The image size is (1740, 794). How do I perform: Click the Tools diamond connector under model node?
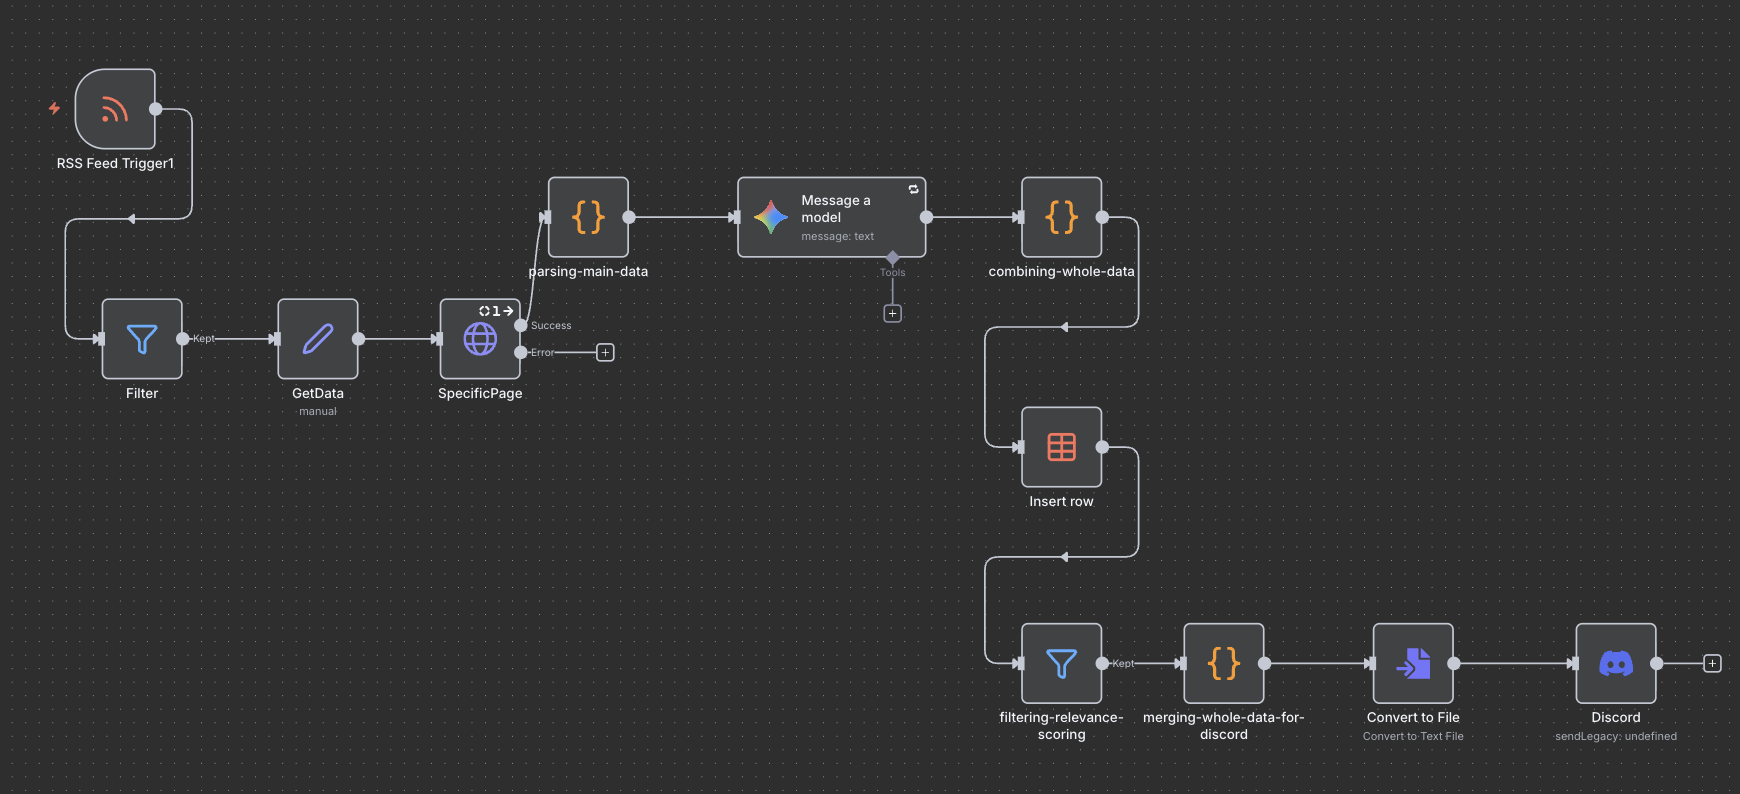(x=892, y=258)
